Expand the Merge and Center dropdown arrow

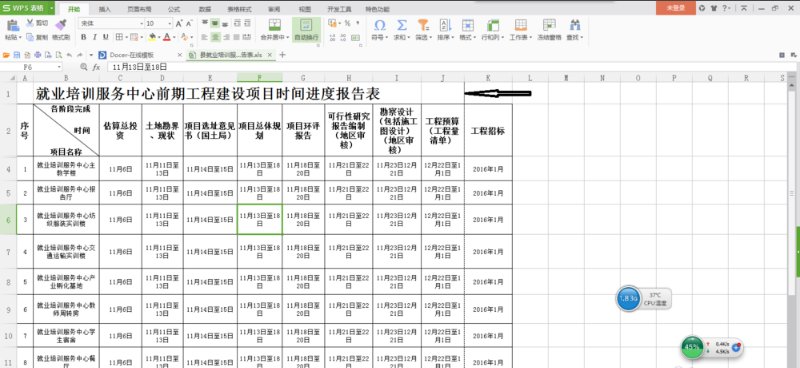[287, 38]
